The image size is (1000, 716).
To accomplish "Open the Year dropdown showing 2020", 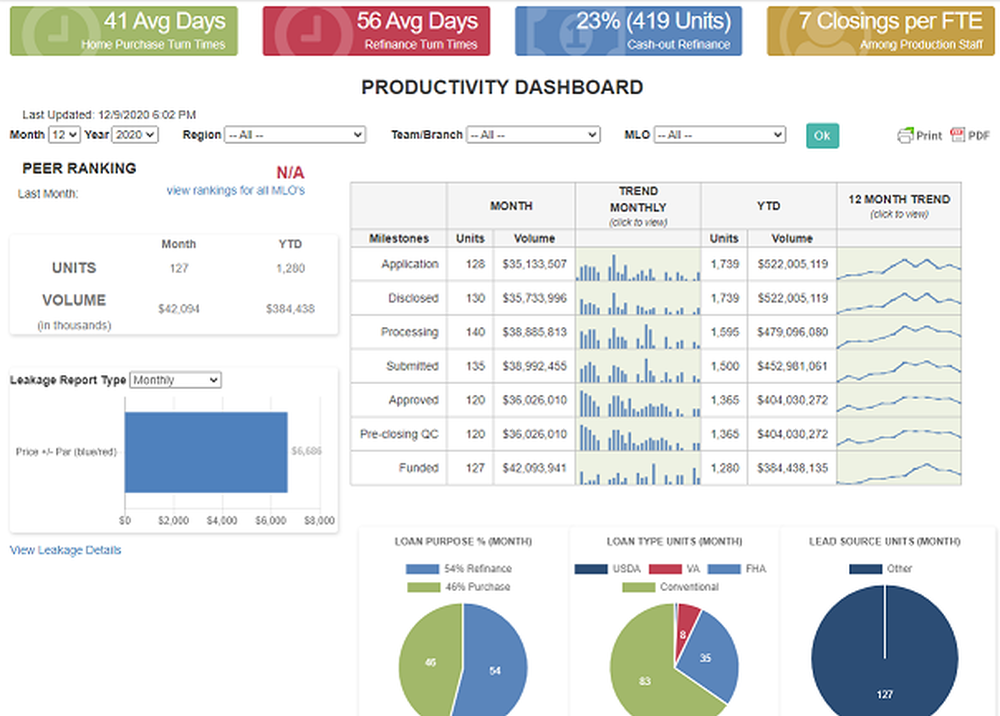I will pyautogui.click(x=135, y=135).
